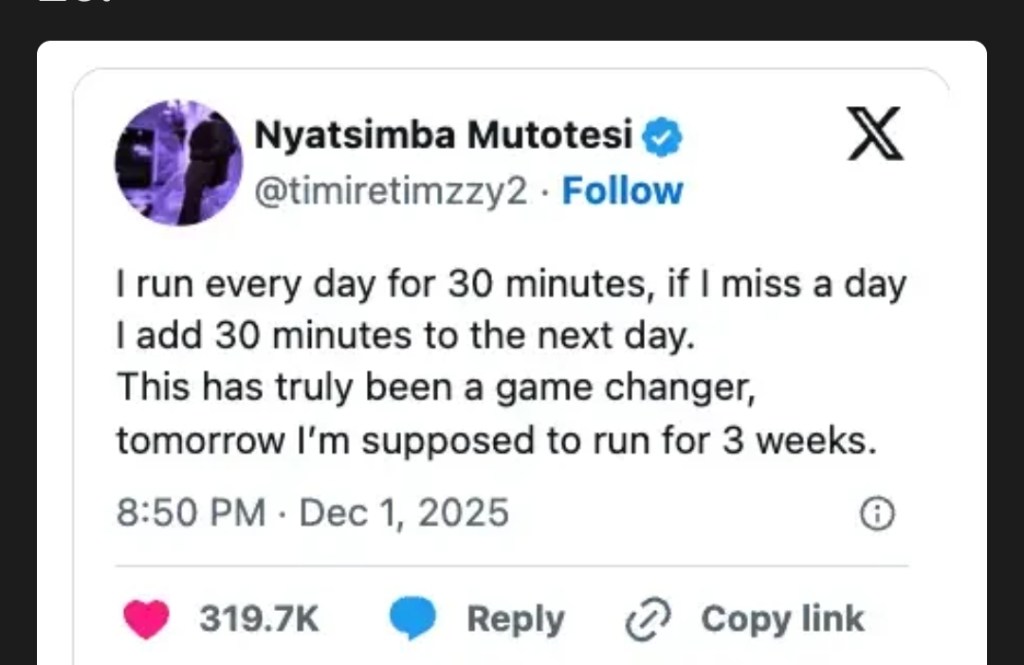This screenshot has height=665, width=1024.
Task: Open the X logo on the tweet
Action: [x=875, y=135]
